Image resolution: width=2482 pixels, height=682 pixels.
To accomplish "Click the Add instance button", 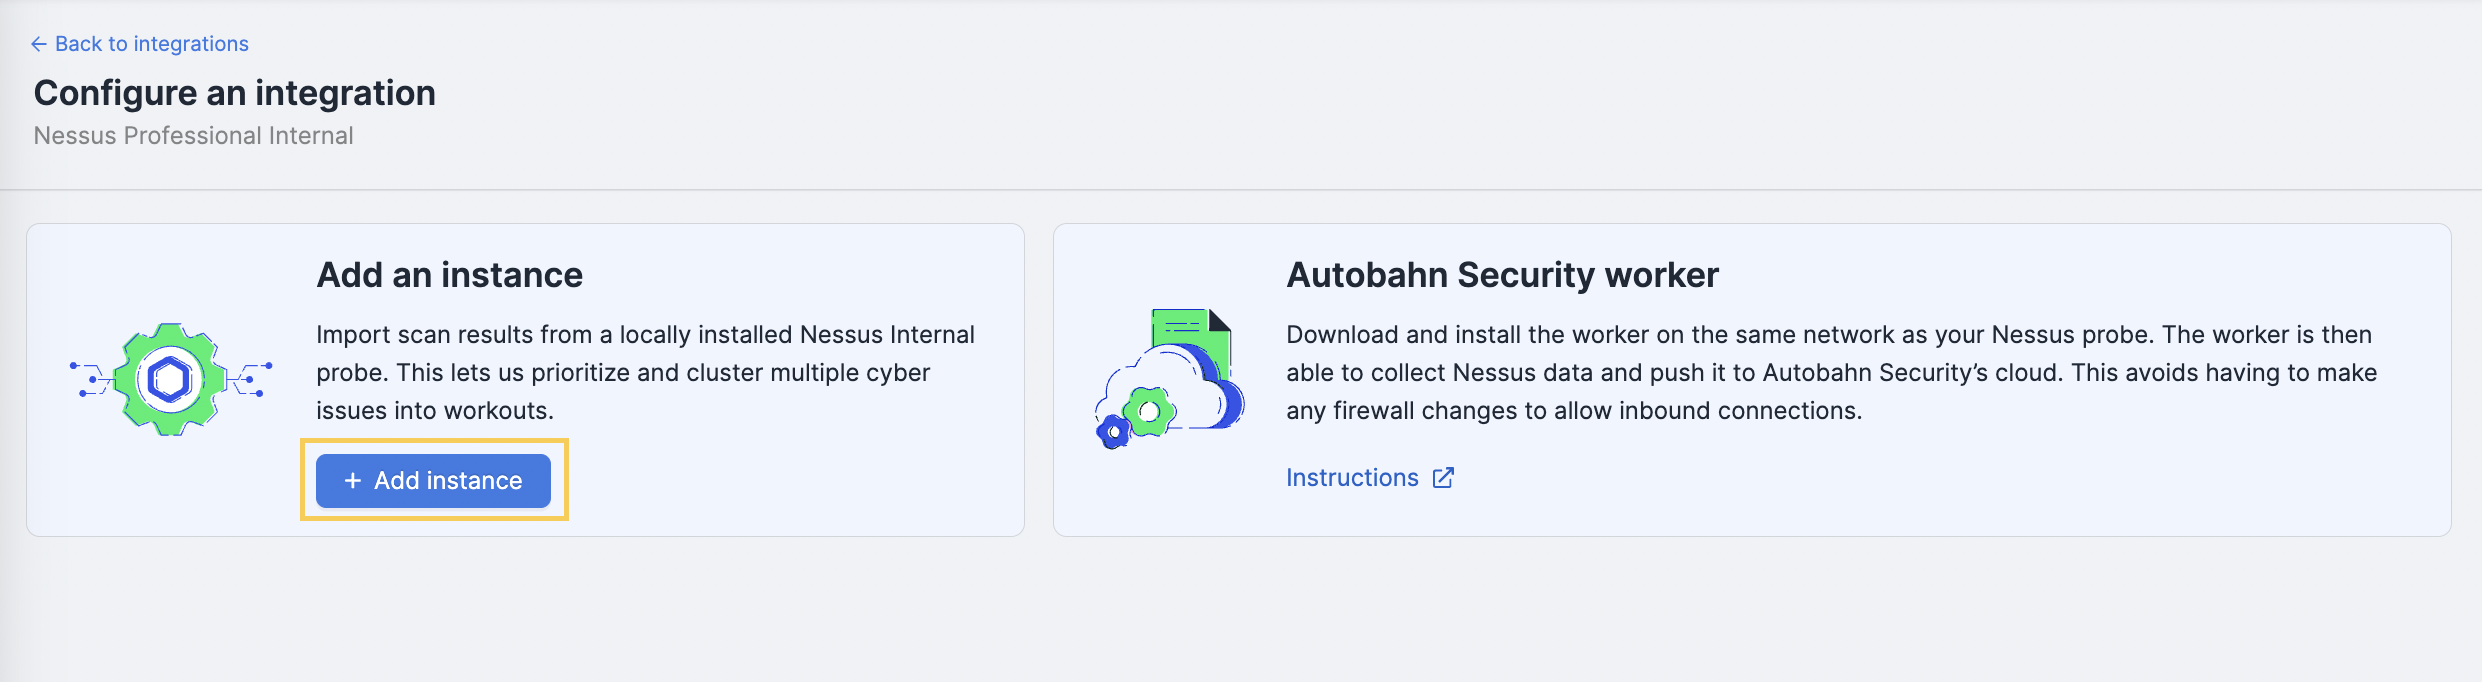I will 433,481.
